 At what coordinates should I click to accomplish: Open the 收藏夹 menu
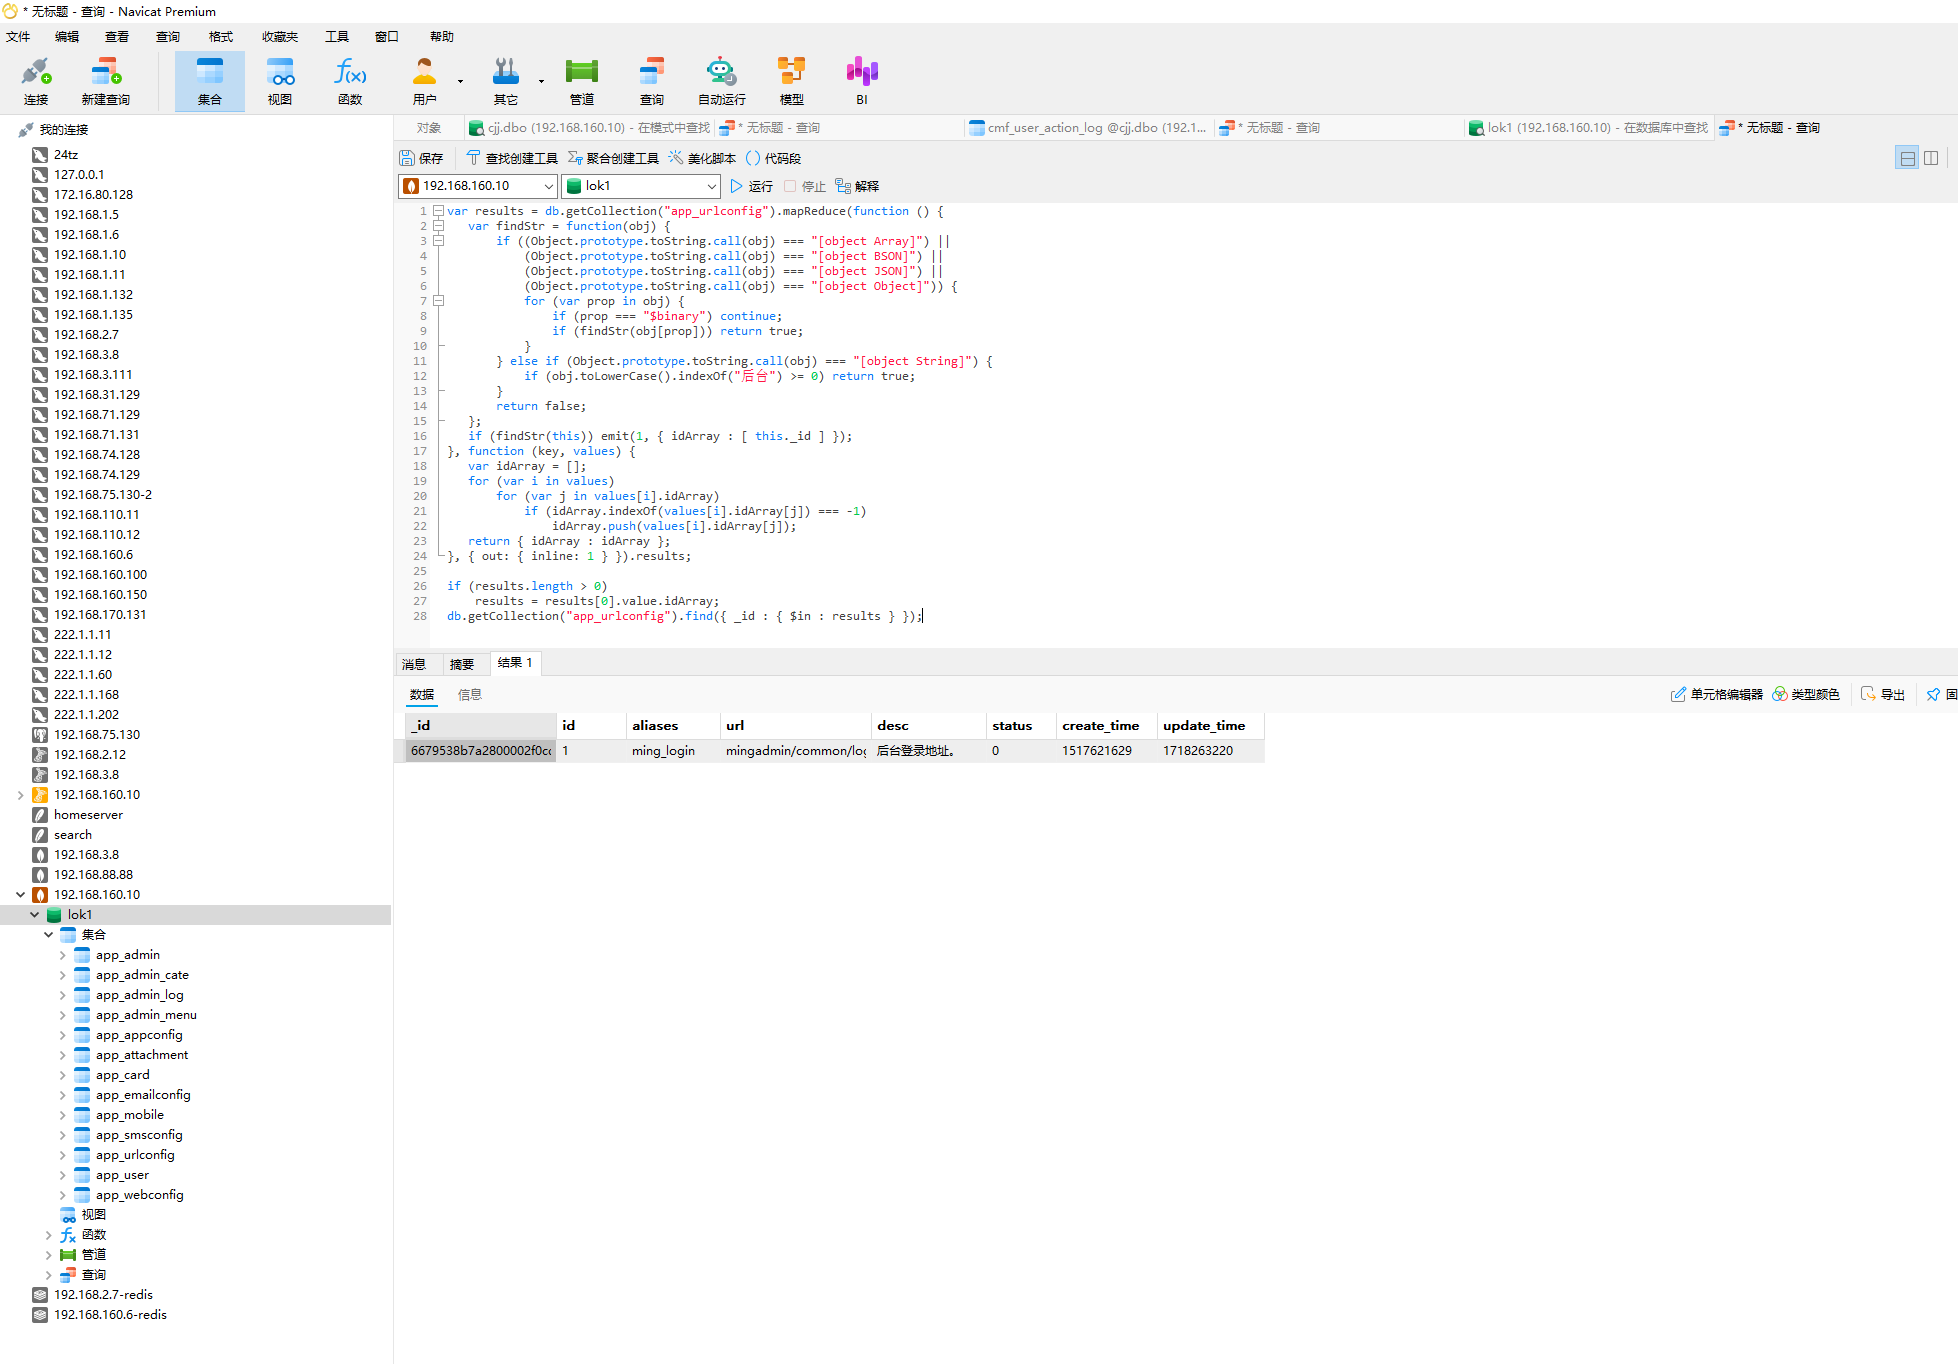[x=280, y=36]
